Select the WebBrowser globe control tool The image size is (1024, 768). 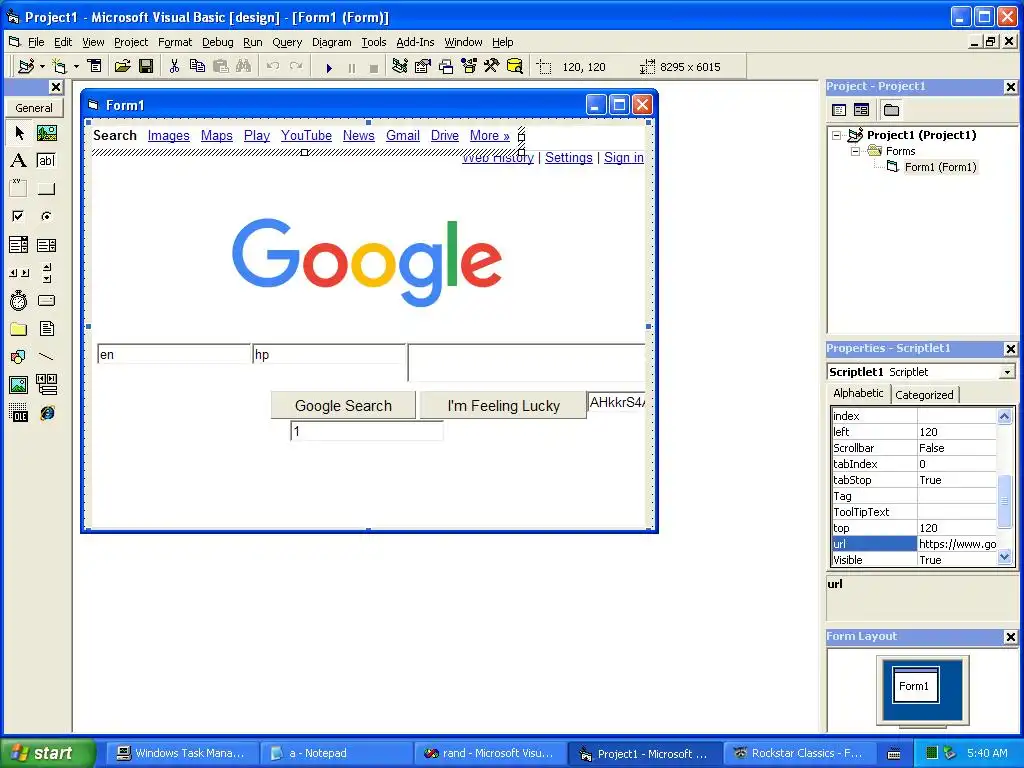[x=46, y=413]
